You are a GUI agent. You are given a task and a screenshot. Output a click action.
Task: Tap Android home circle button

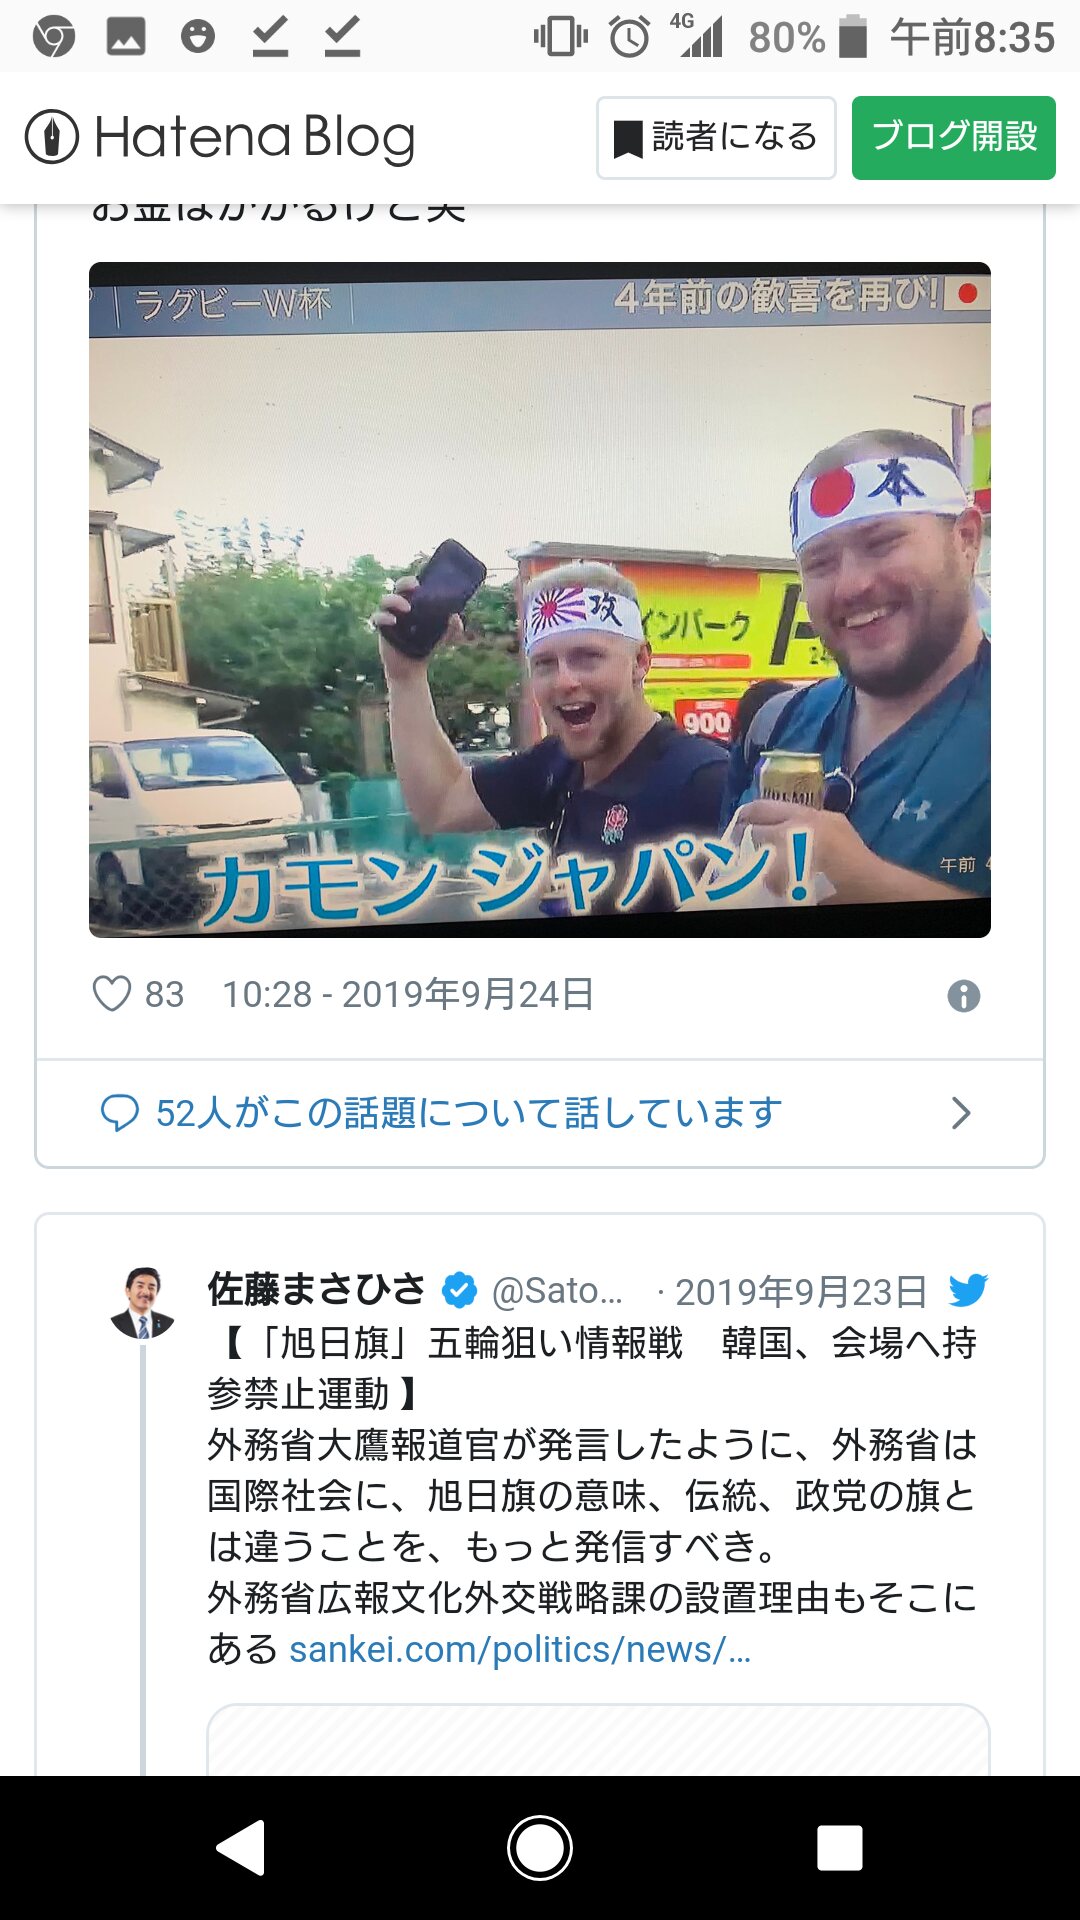(540, 1847)
